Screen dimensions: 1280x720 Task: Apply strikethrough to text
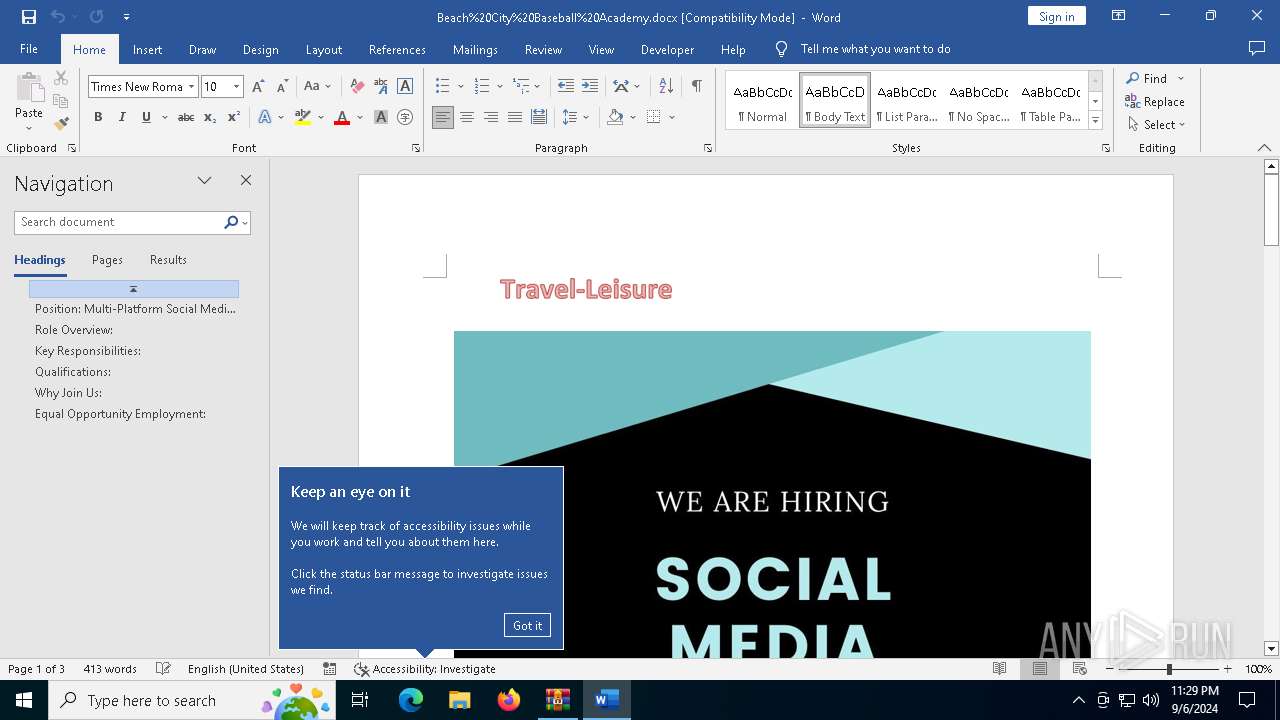tap(186, 117)
